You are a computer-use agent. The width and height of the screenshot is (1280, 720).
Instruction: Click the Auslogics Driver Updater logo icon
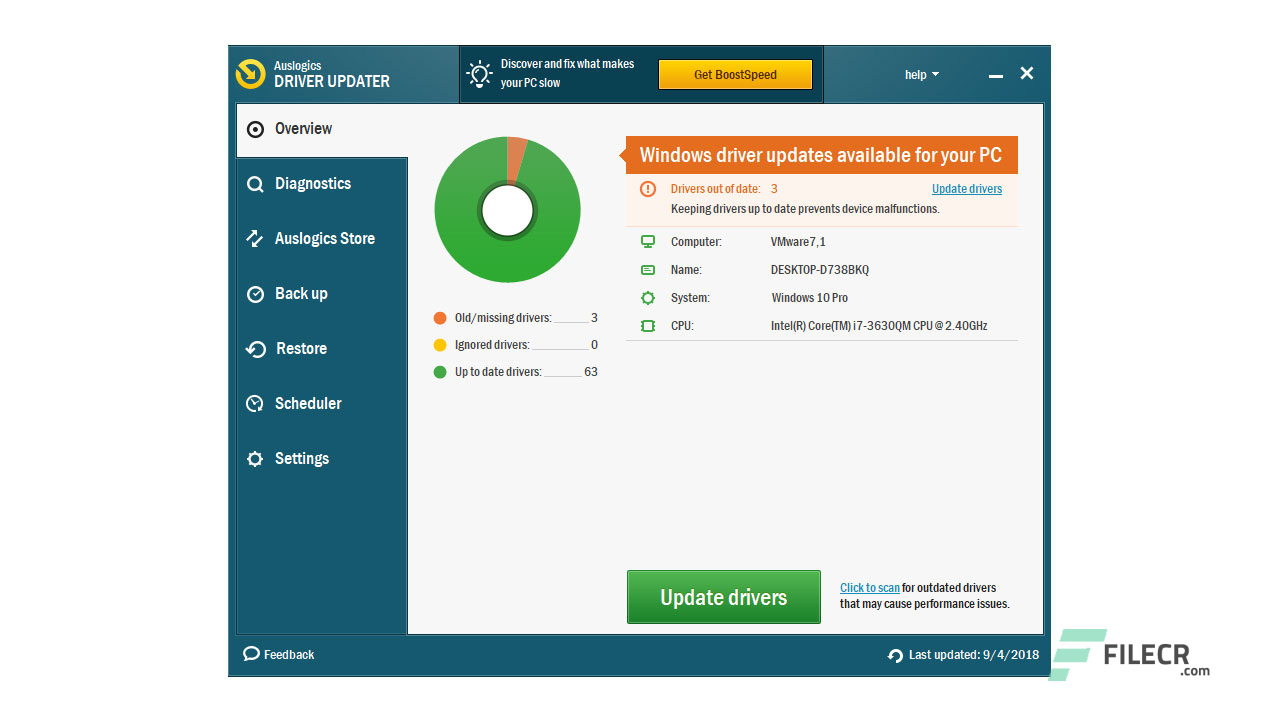tap(250, 74)
